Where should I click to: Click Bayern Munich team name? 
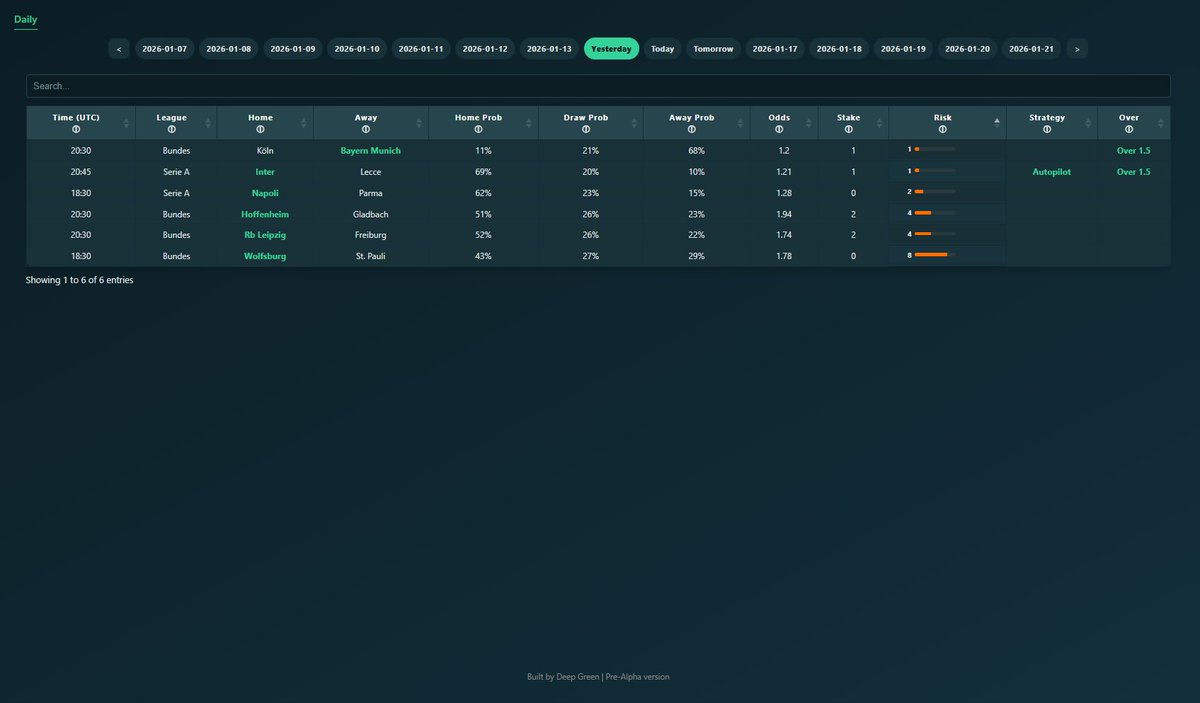click(x=371, y=151)
